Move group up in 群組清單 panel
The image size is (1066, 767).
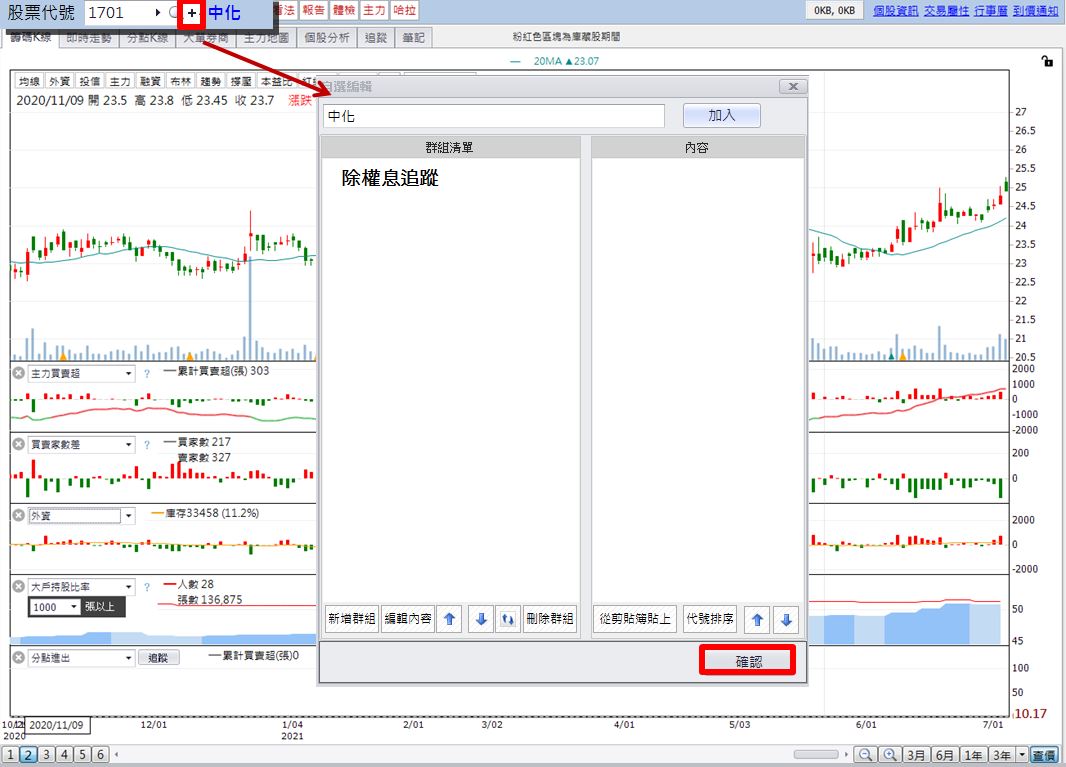(450, 619)
